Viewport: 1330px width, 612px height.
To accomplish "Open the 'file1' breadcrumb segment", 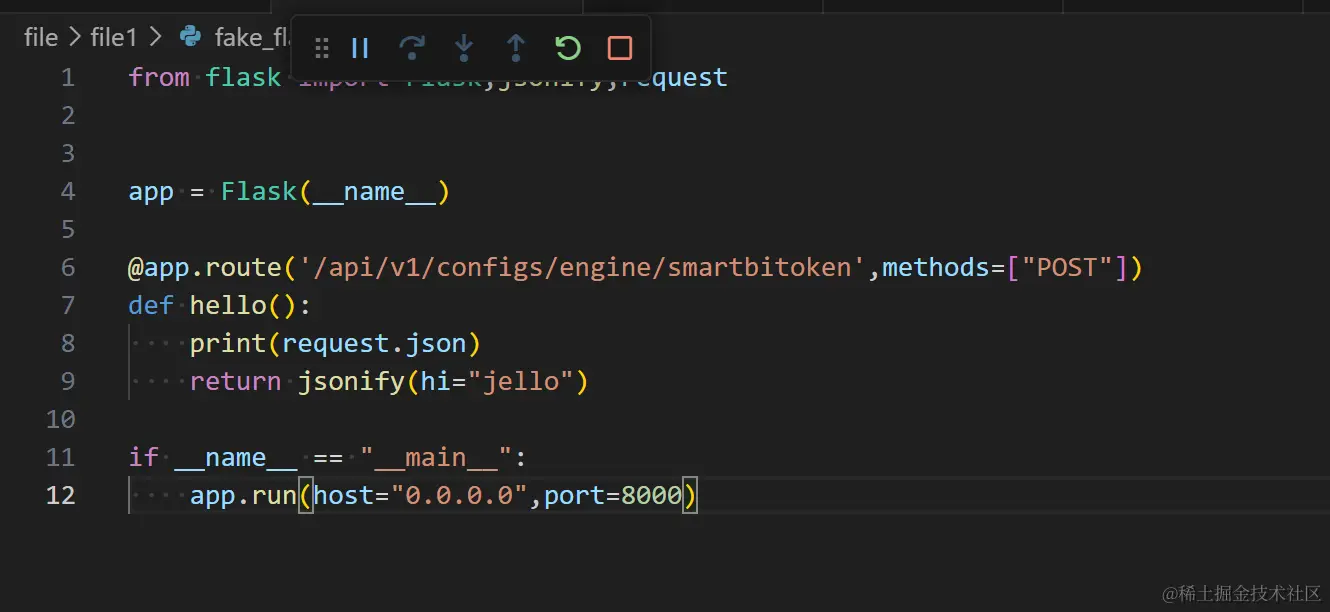I will 113,38.
